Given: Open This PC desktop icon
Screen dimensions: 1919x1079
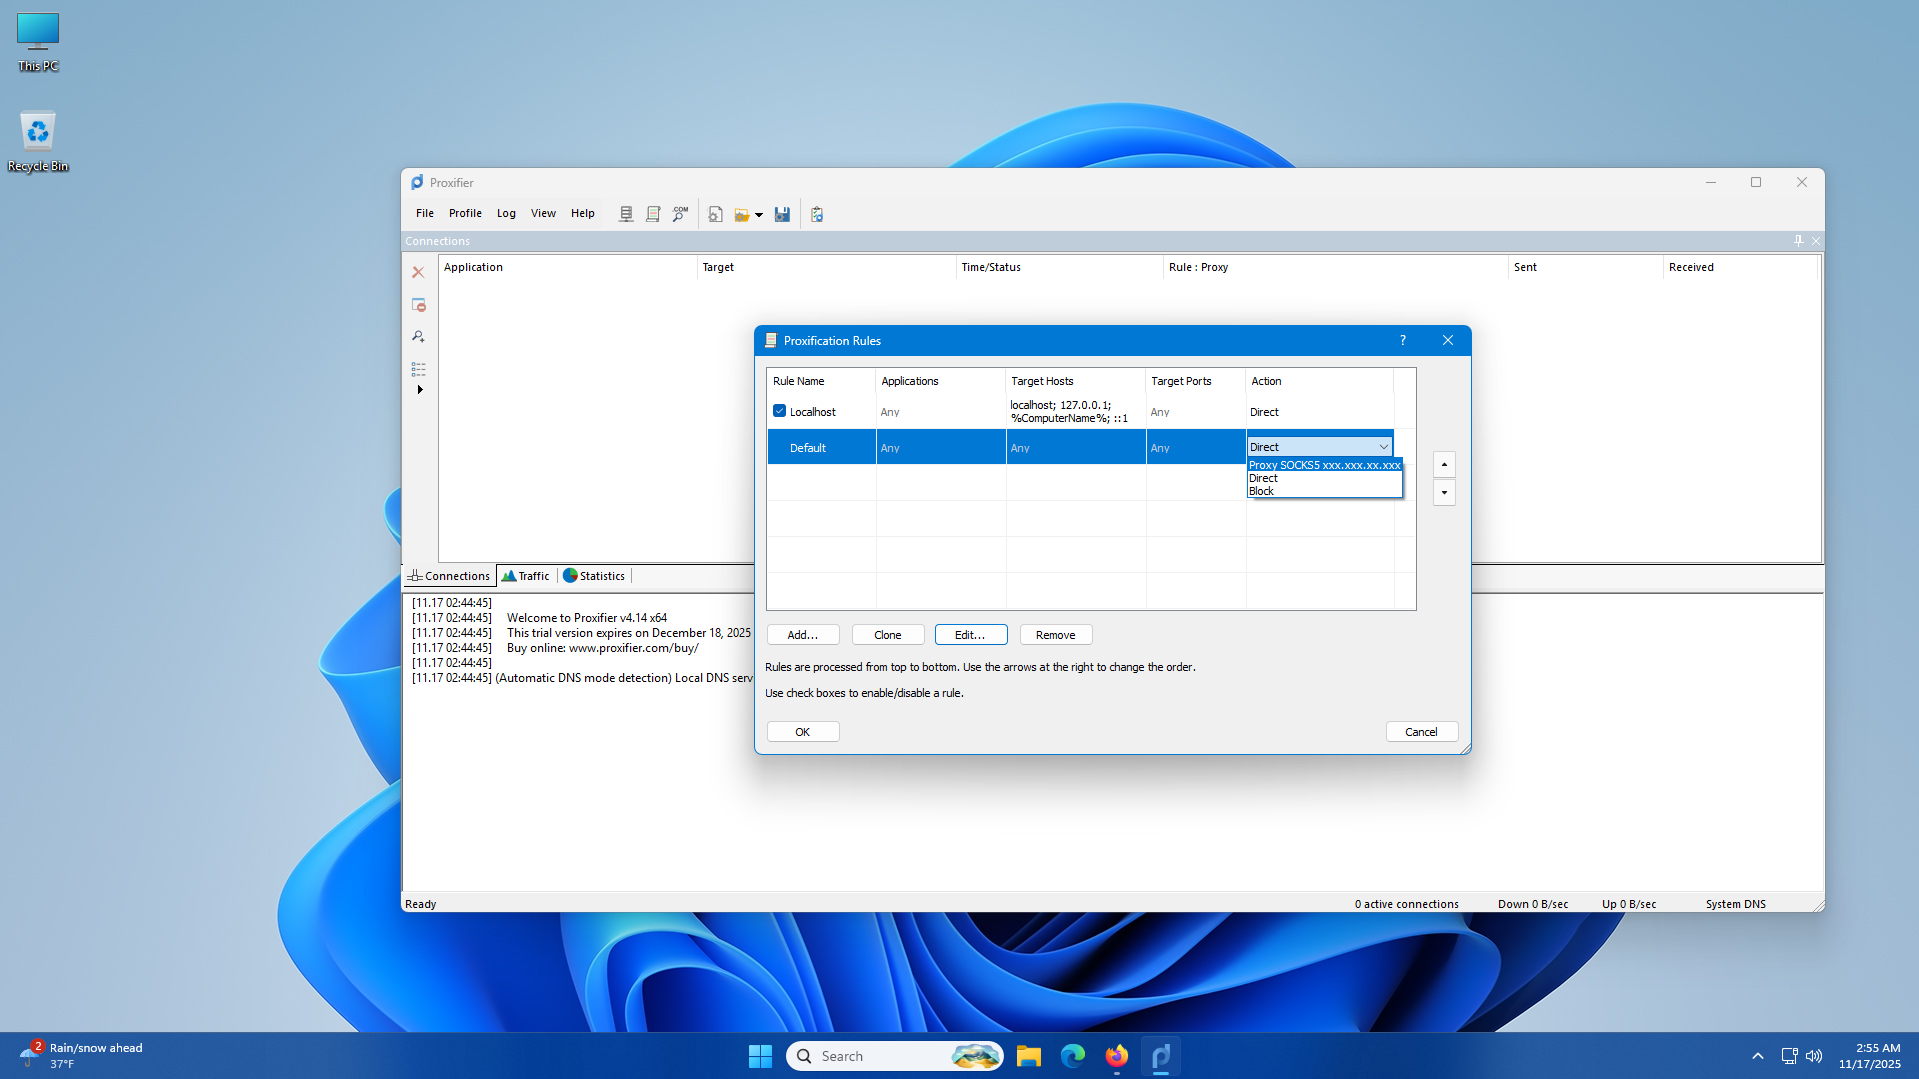Looking at the screenshot, I should (x=38, y=42).
